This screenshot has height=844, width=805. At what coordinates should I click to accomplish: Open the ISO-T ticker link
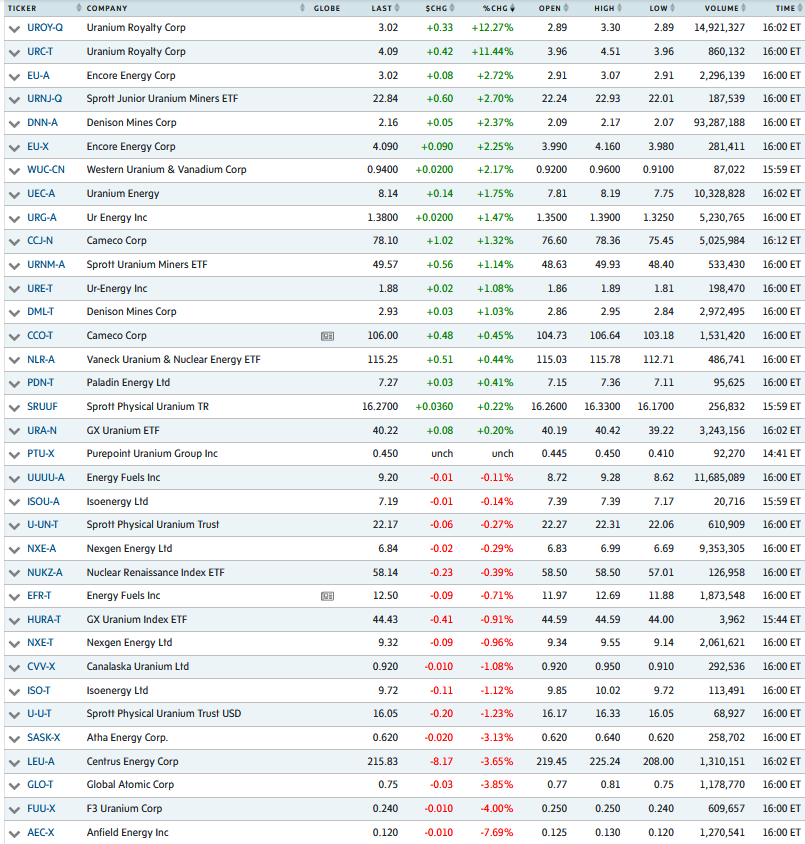(39, 690)
